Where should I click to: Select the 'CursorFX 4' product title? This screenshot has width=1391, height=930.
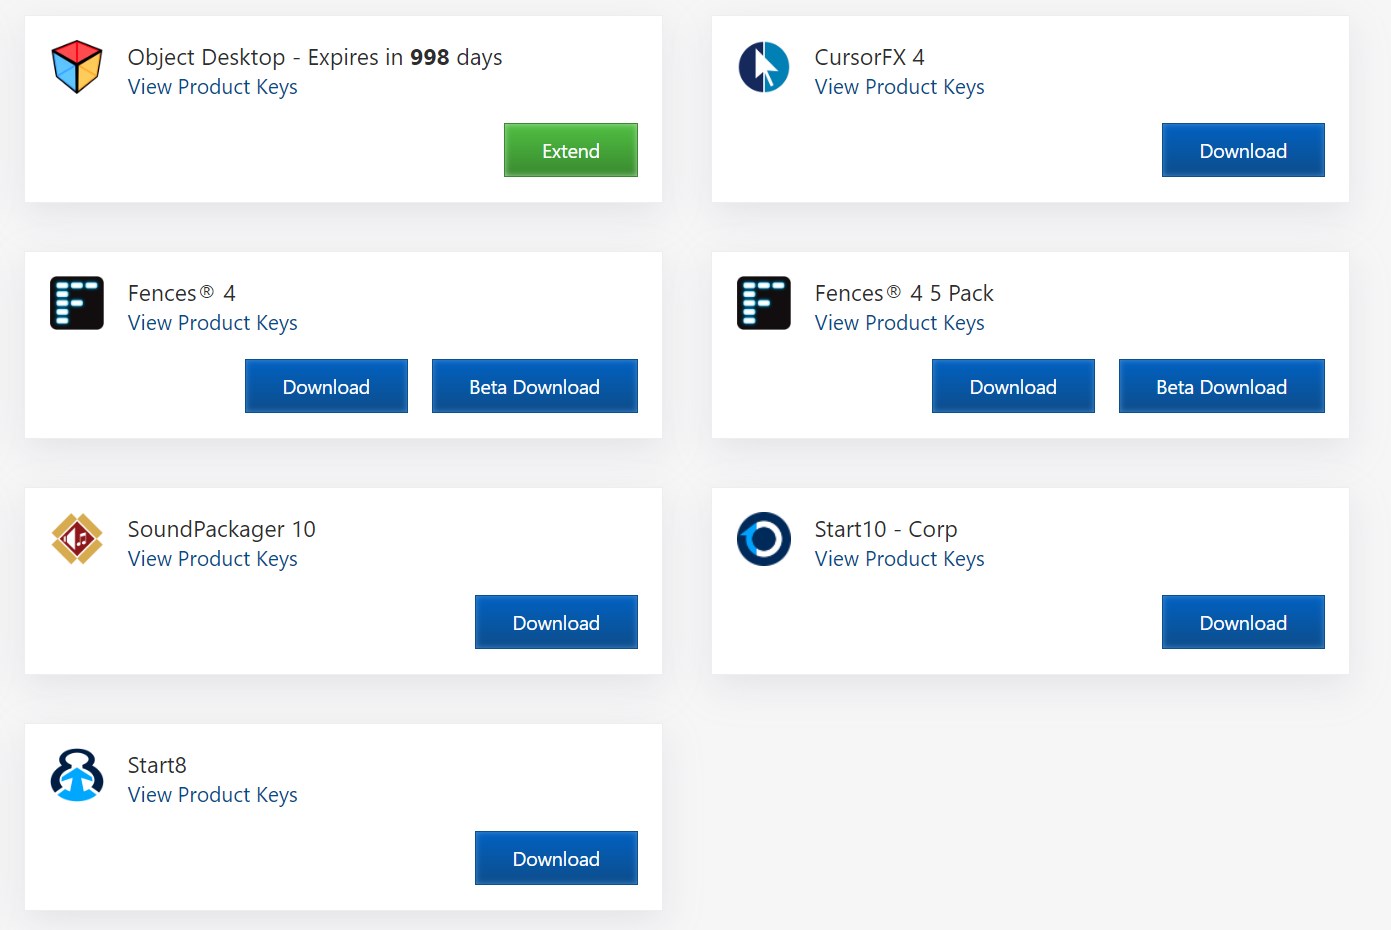870,57
